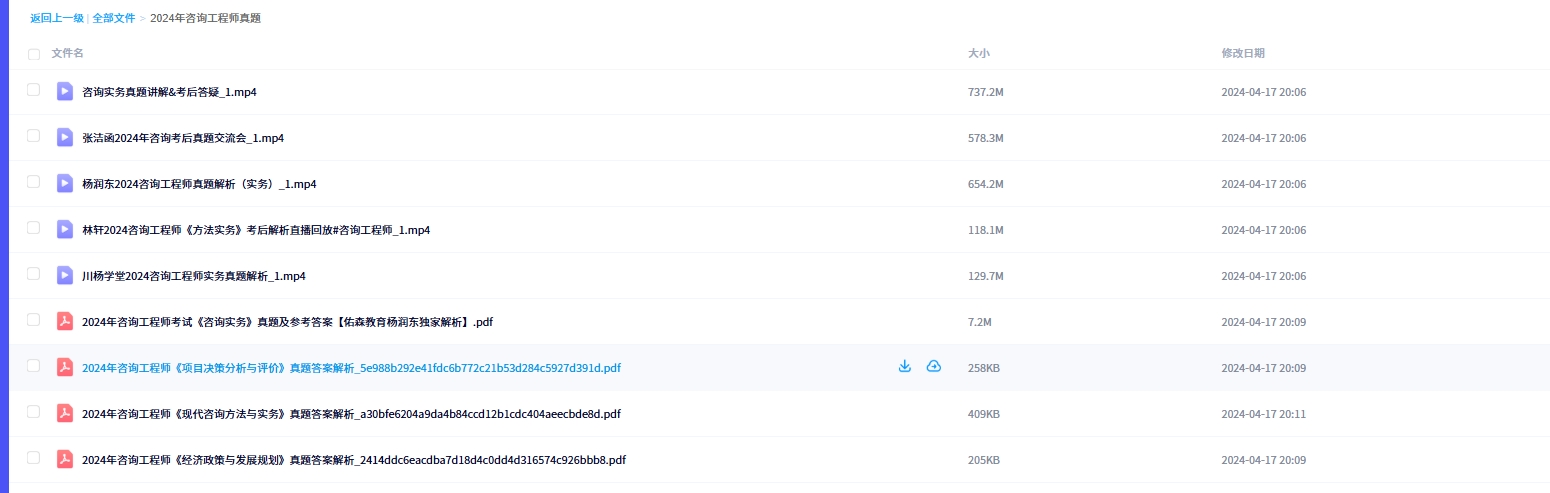This screenshot has width=1550, height=493.
Task: Click video icon beside 杨润东2024咨询工程师真题解析
Action: pos(65,183)
